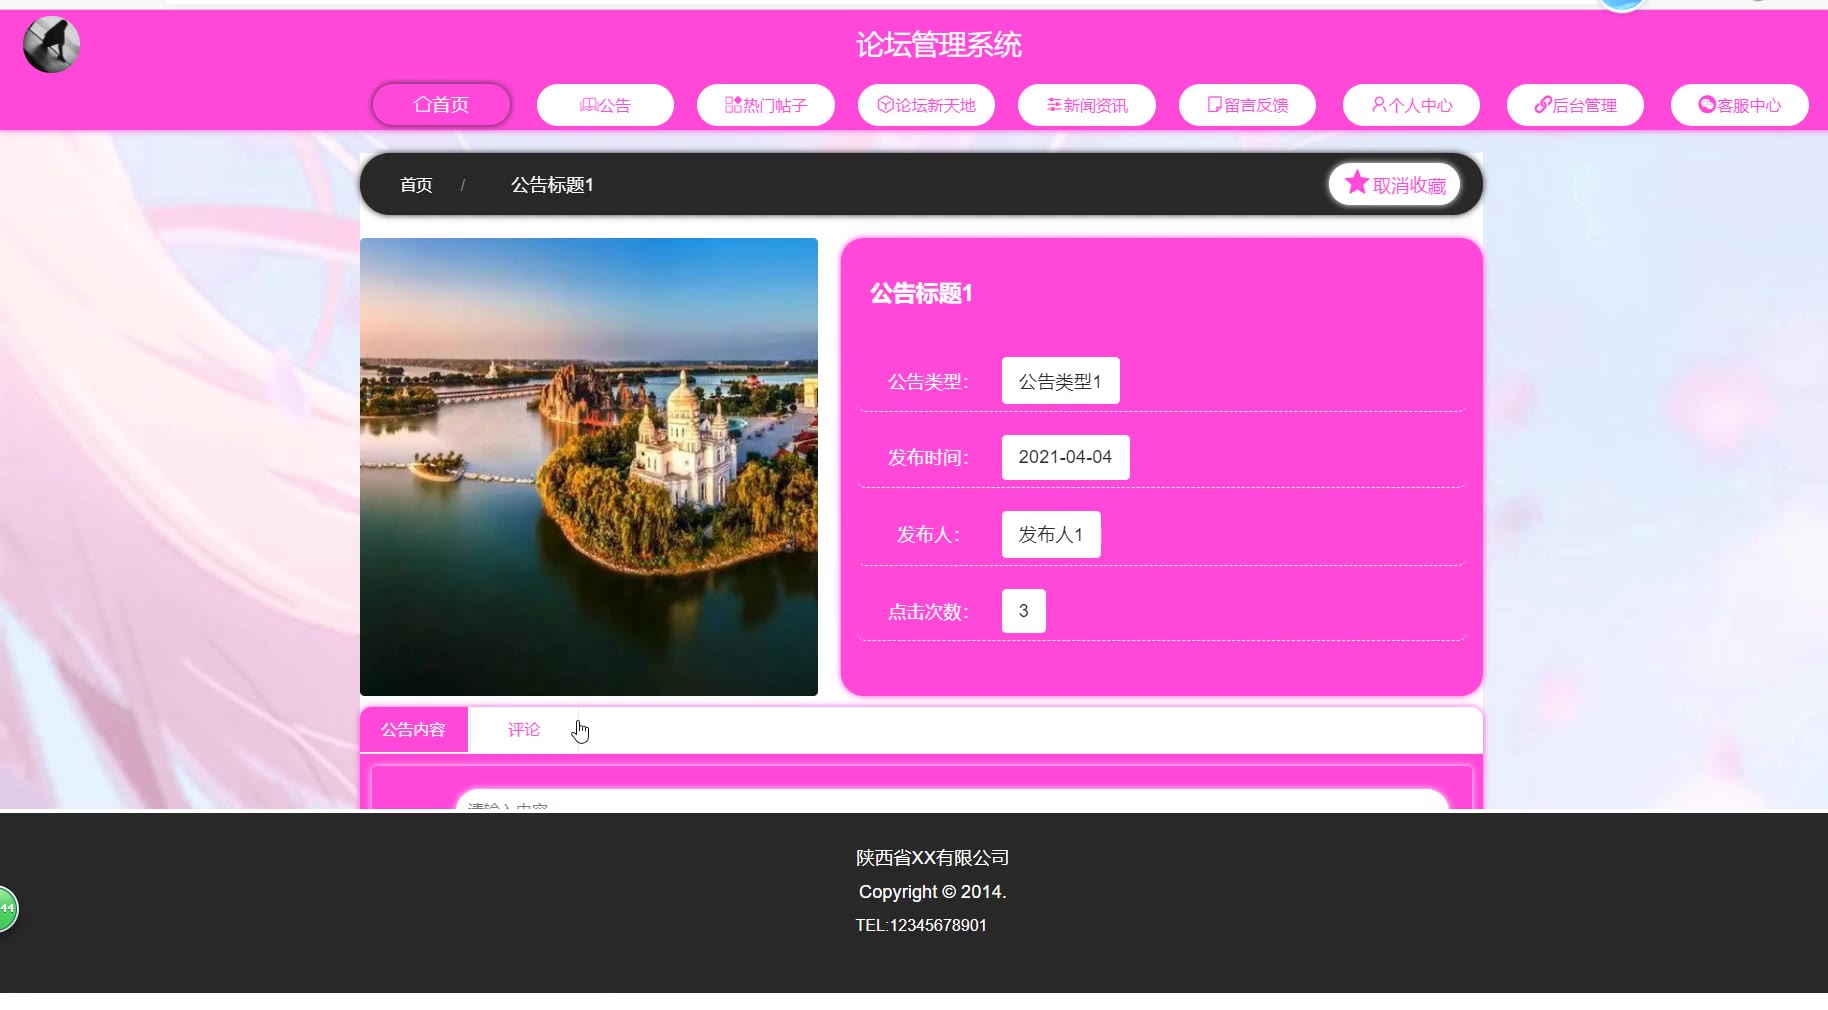Click the click count value 3
This screenshot has height=1010, width=1828.
coord(1024,611)
